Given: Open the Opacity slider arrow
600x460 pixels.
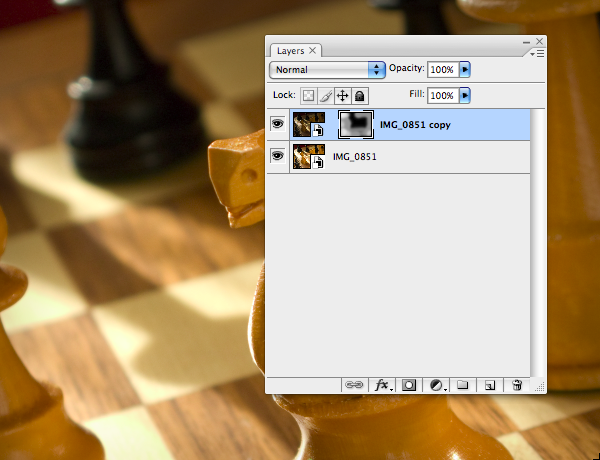Looking at the screenshot, I should (x=465, y=70).
